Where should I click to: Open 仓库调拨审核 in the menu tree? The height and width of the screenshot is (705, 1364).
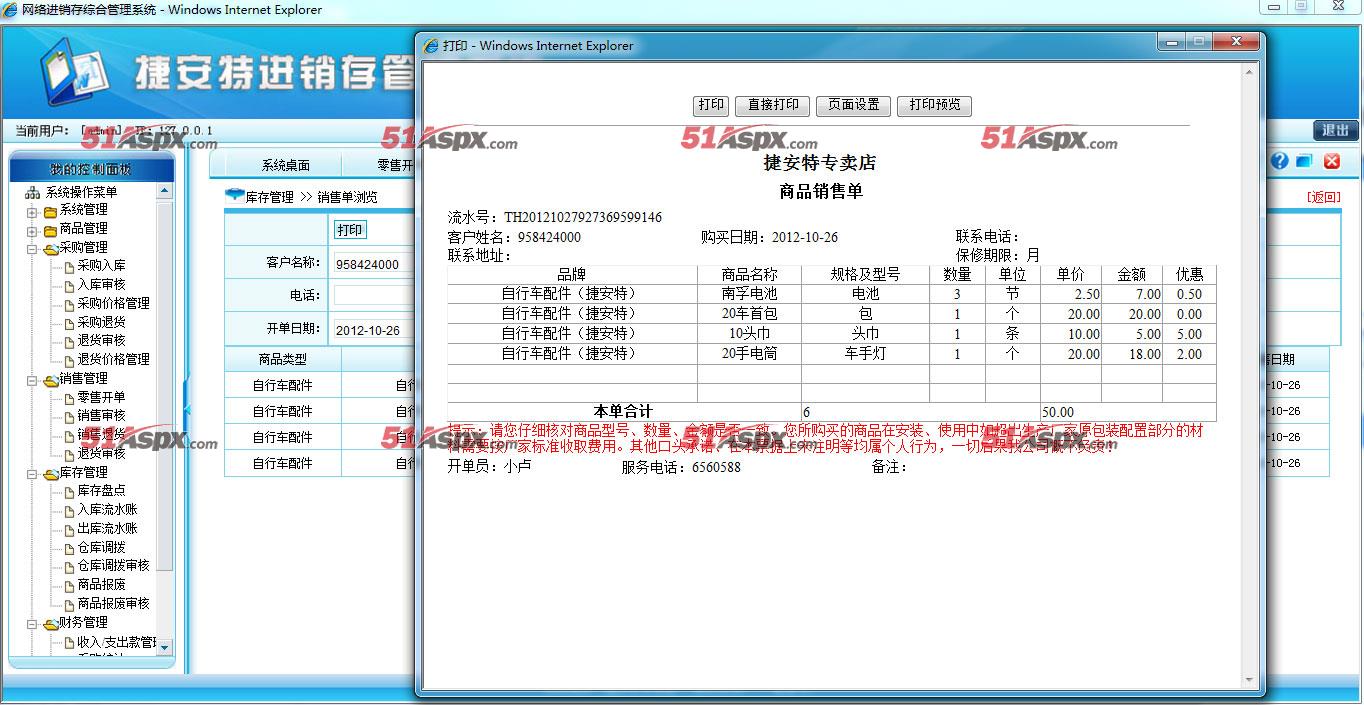pyautogui.click(x=113, y=566)
